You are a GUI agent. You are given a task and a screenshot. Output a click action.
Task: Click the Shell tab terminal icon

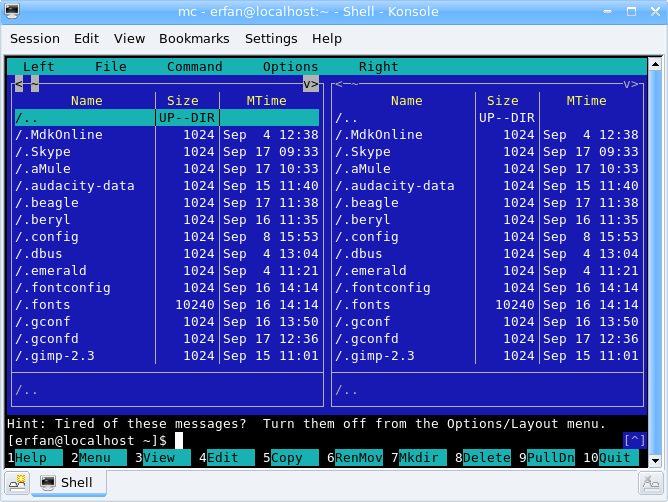click(x=47, y=483)
